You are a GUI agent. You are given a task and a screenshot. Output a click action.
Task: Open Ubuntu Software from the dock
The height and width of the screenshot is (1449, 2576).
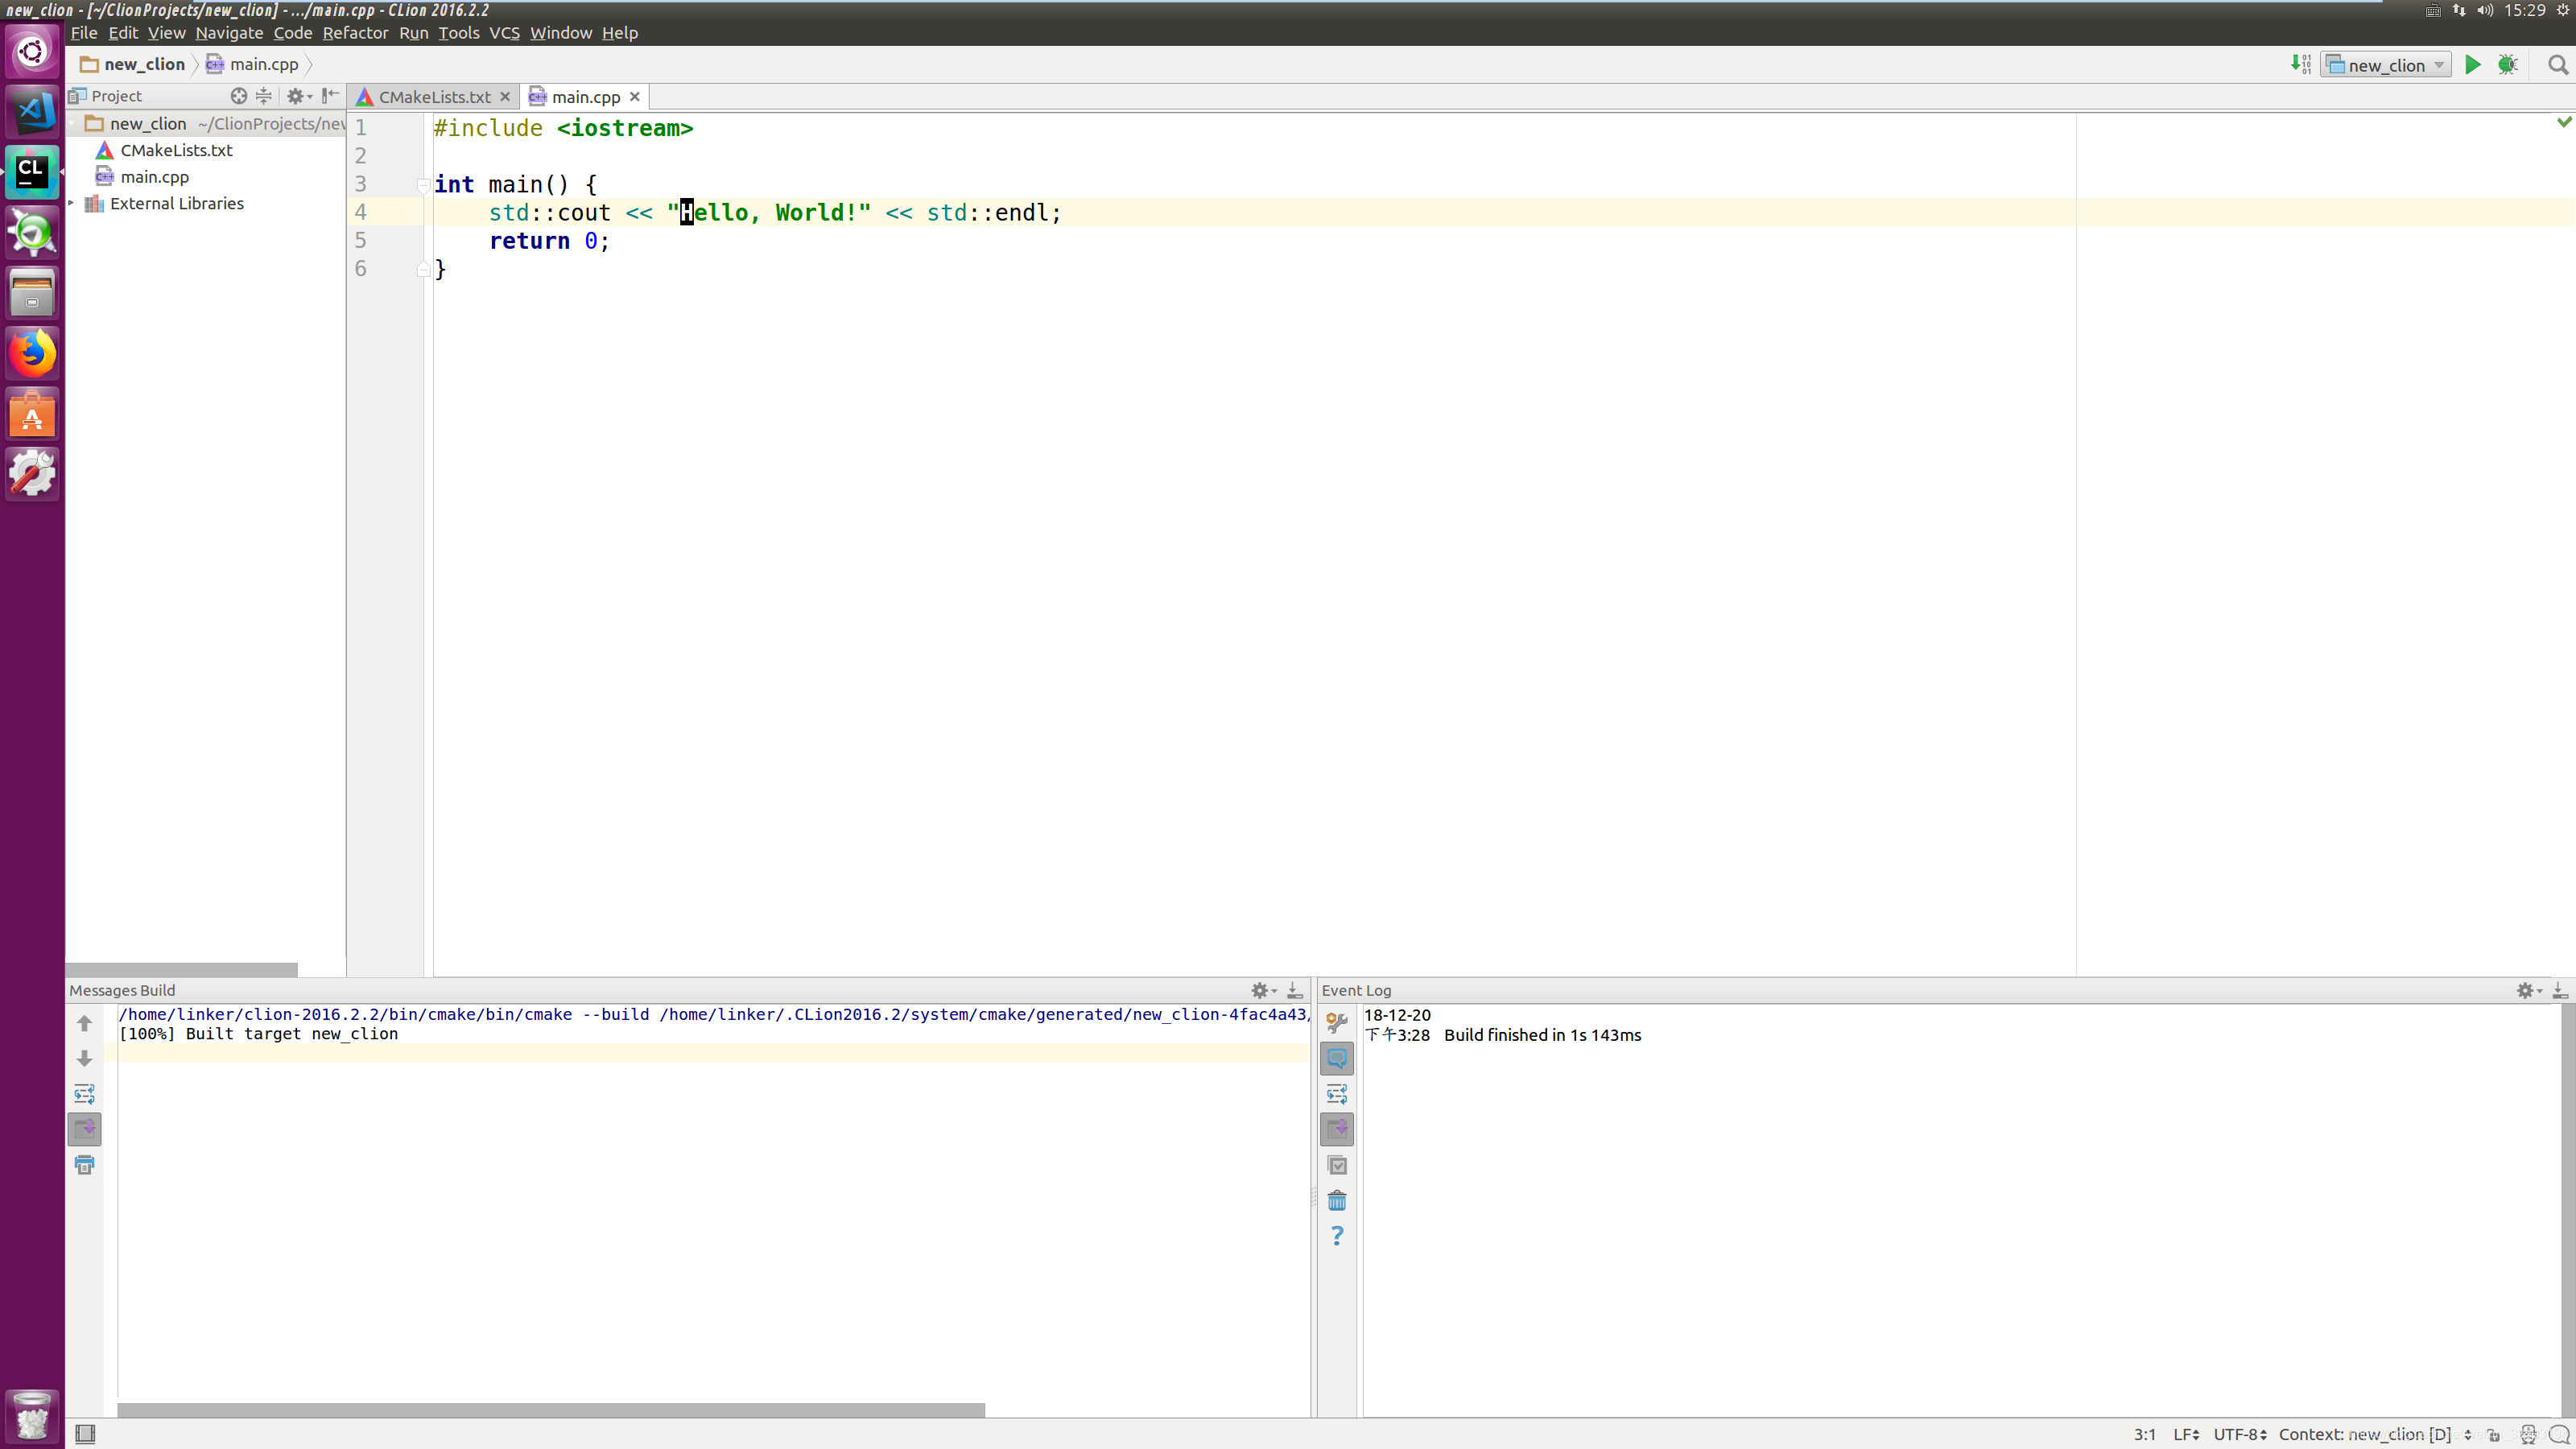32,414
